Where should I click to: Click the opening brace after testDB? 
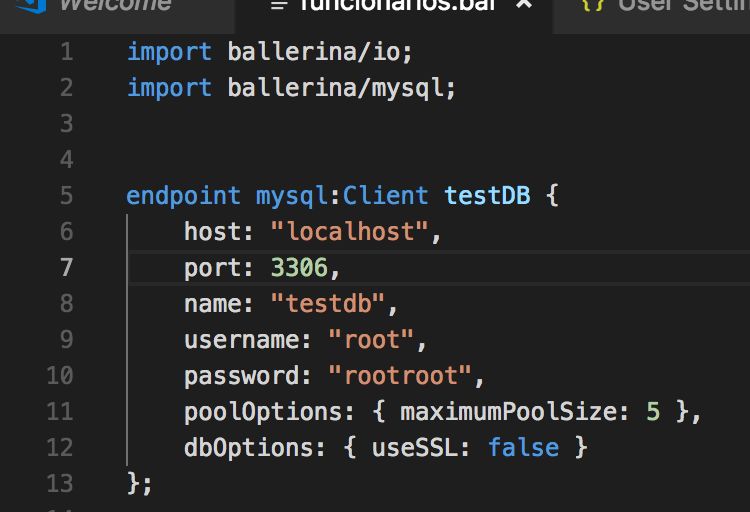coord(552,196)
